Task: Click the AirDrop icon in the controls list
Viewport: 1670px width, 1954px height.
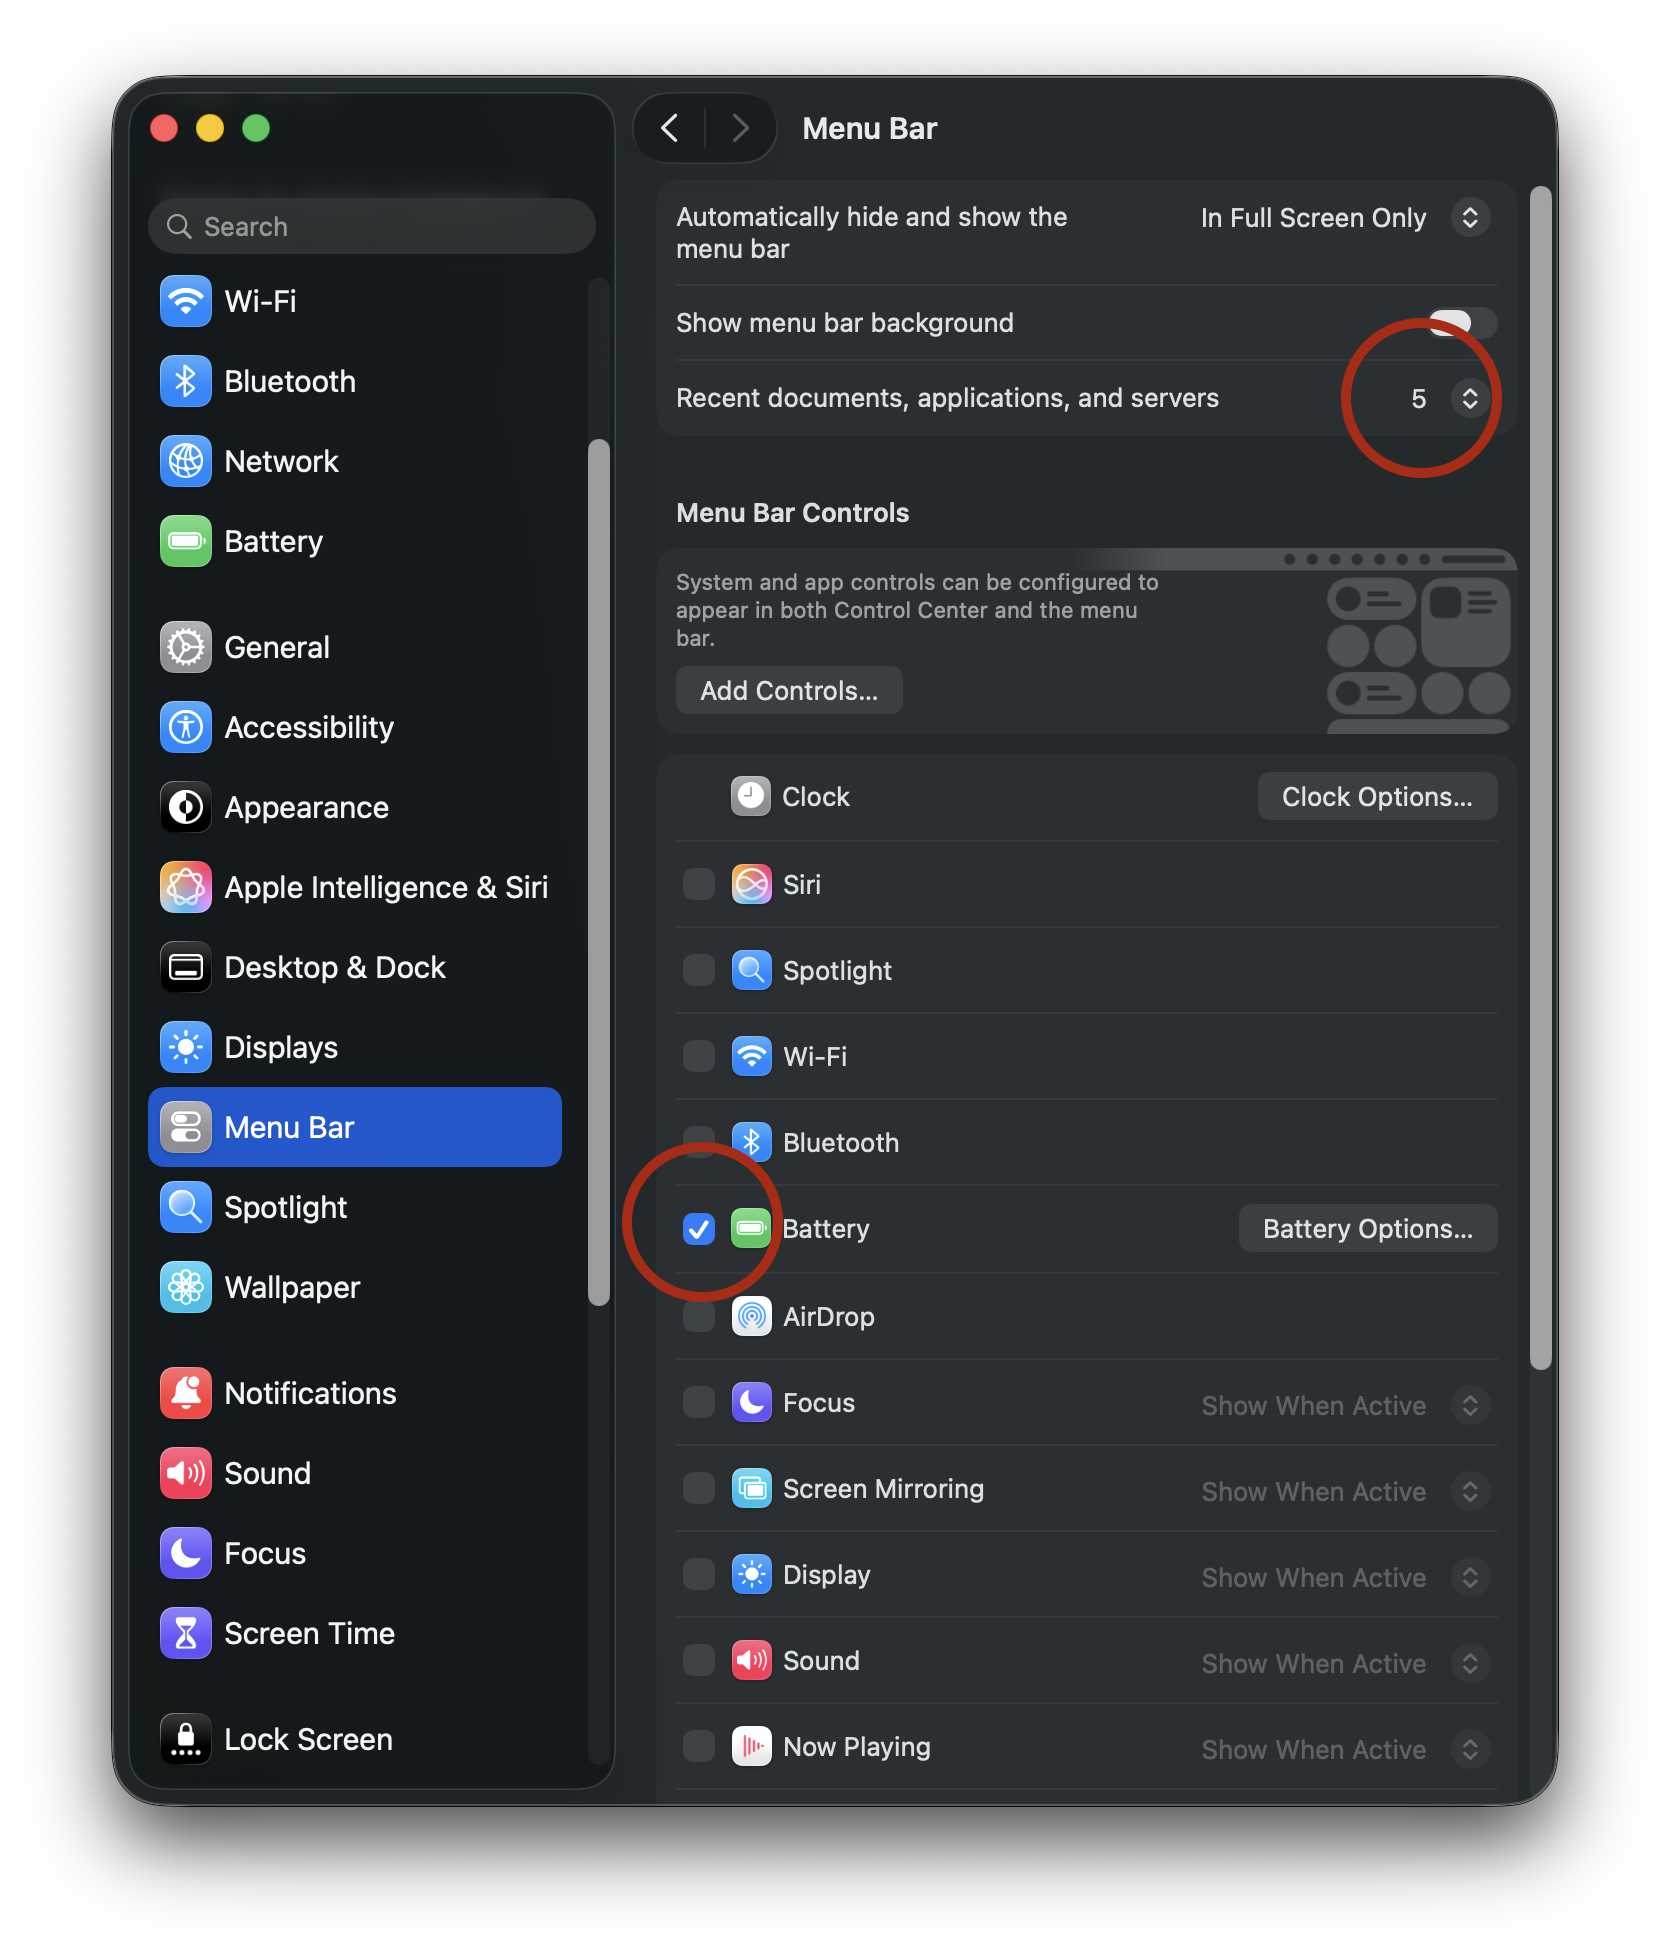Action: point(751,1317)
